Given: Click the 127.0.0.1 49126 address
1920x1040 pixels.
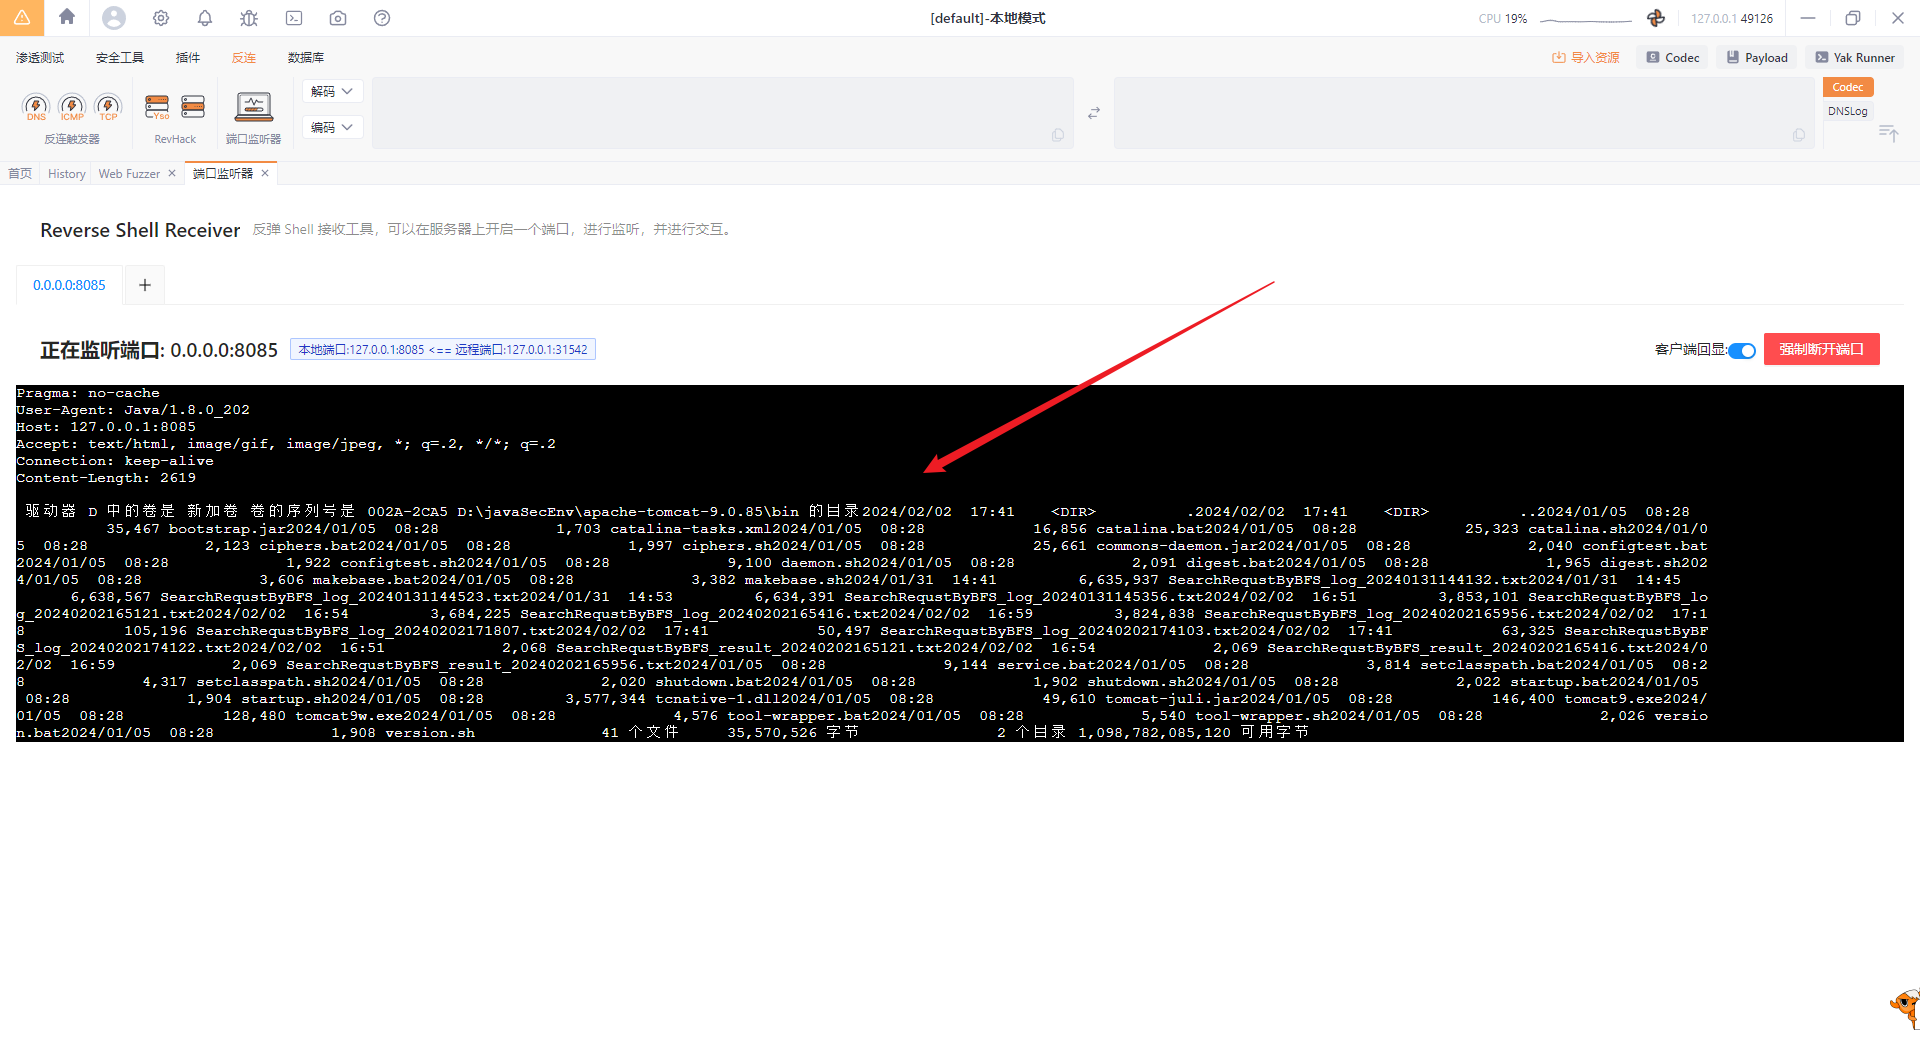Looking at the screenshot, I should pyautogui.click(x=1732, y=19).
